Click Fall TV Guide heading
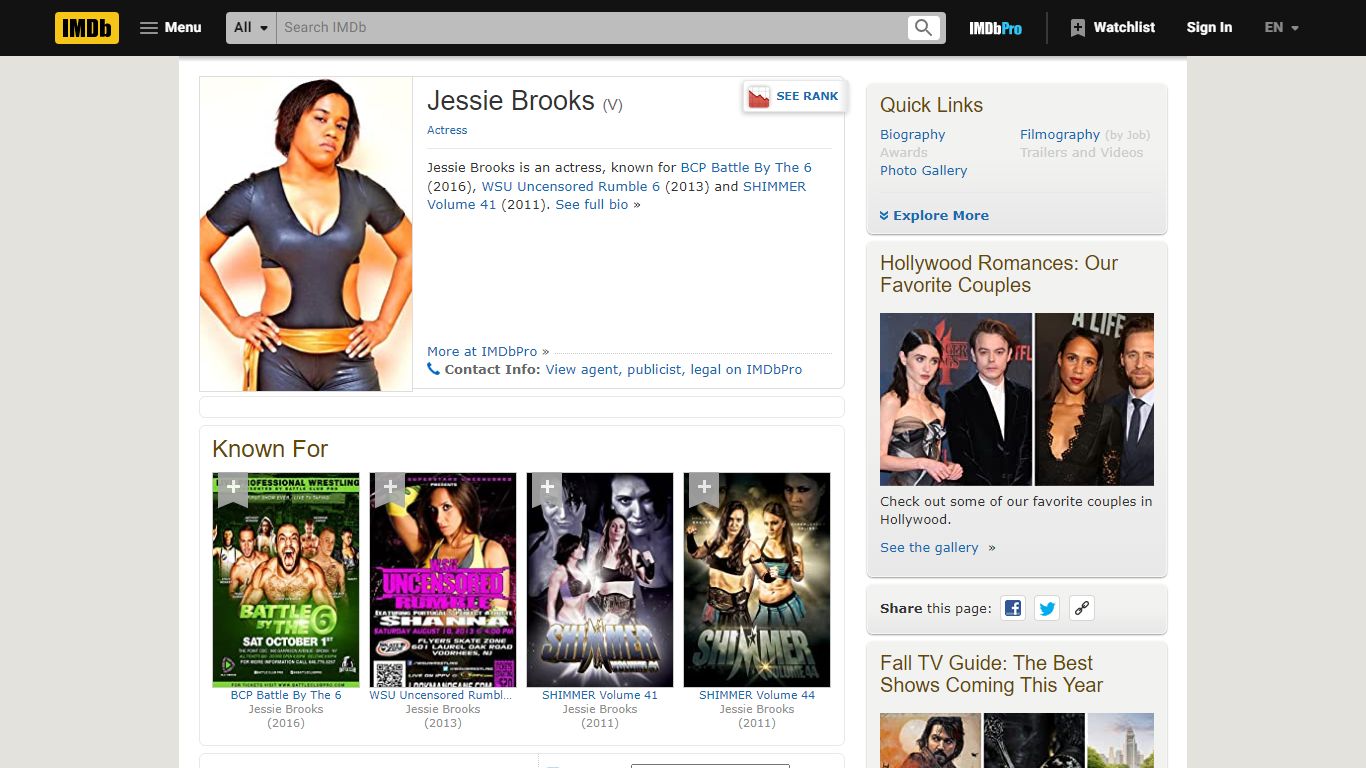 coord(991,674)
